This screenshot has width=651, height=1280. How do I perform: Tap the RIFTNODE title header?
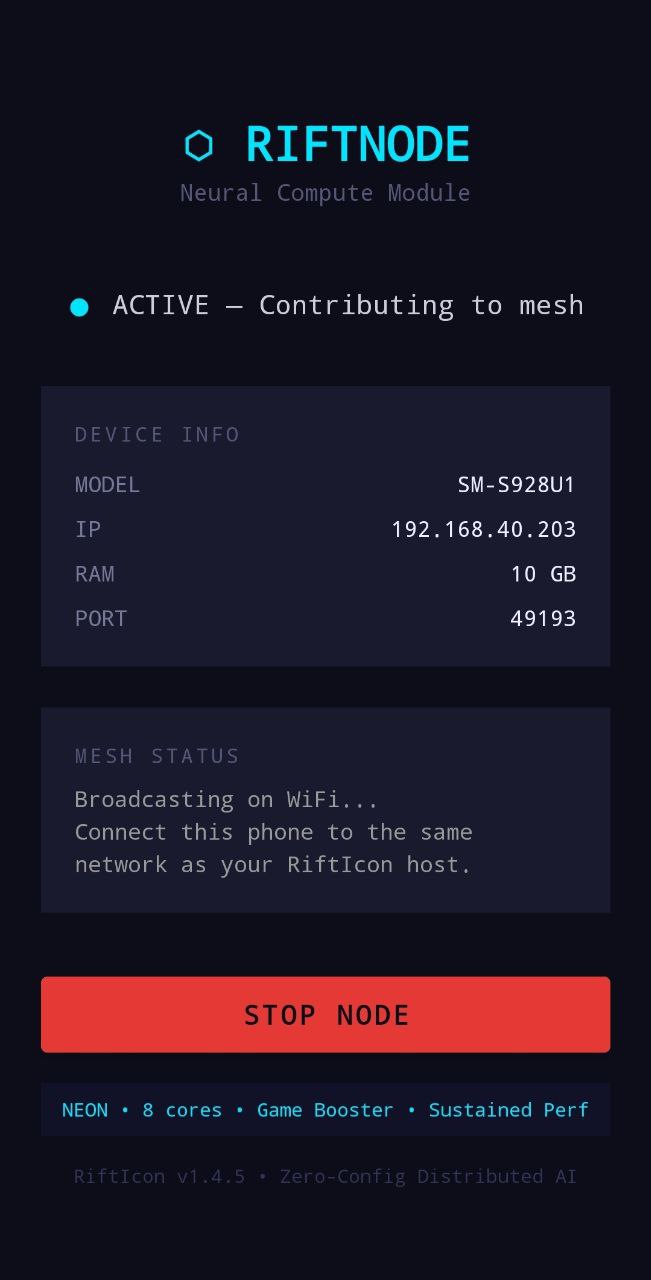(358, 144)
